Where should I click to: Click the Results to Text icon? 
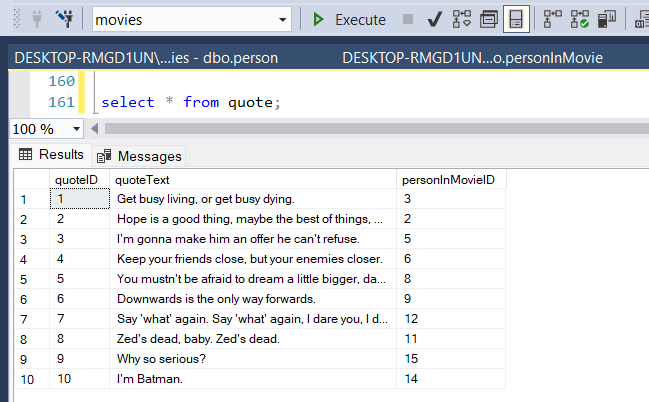641,19
